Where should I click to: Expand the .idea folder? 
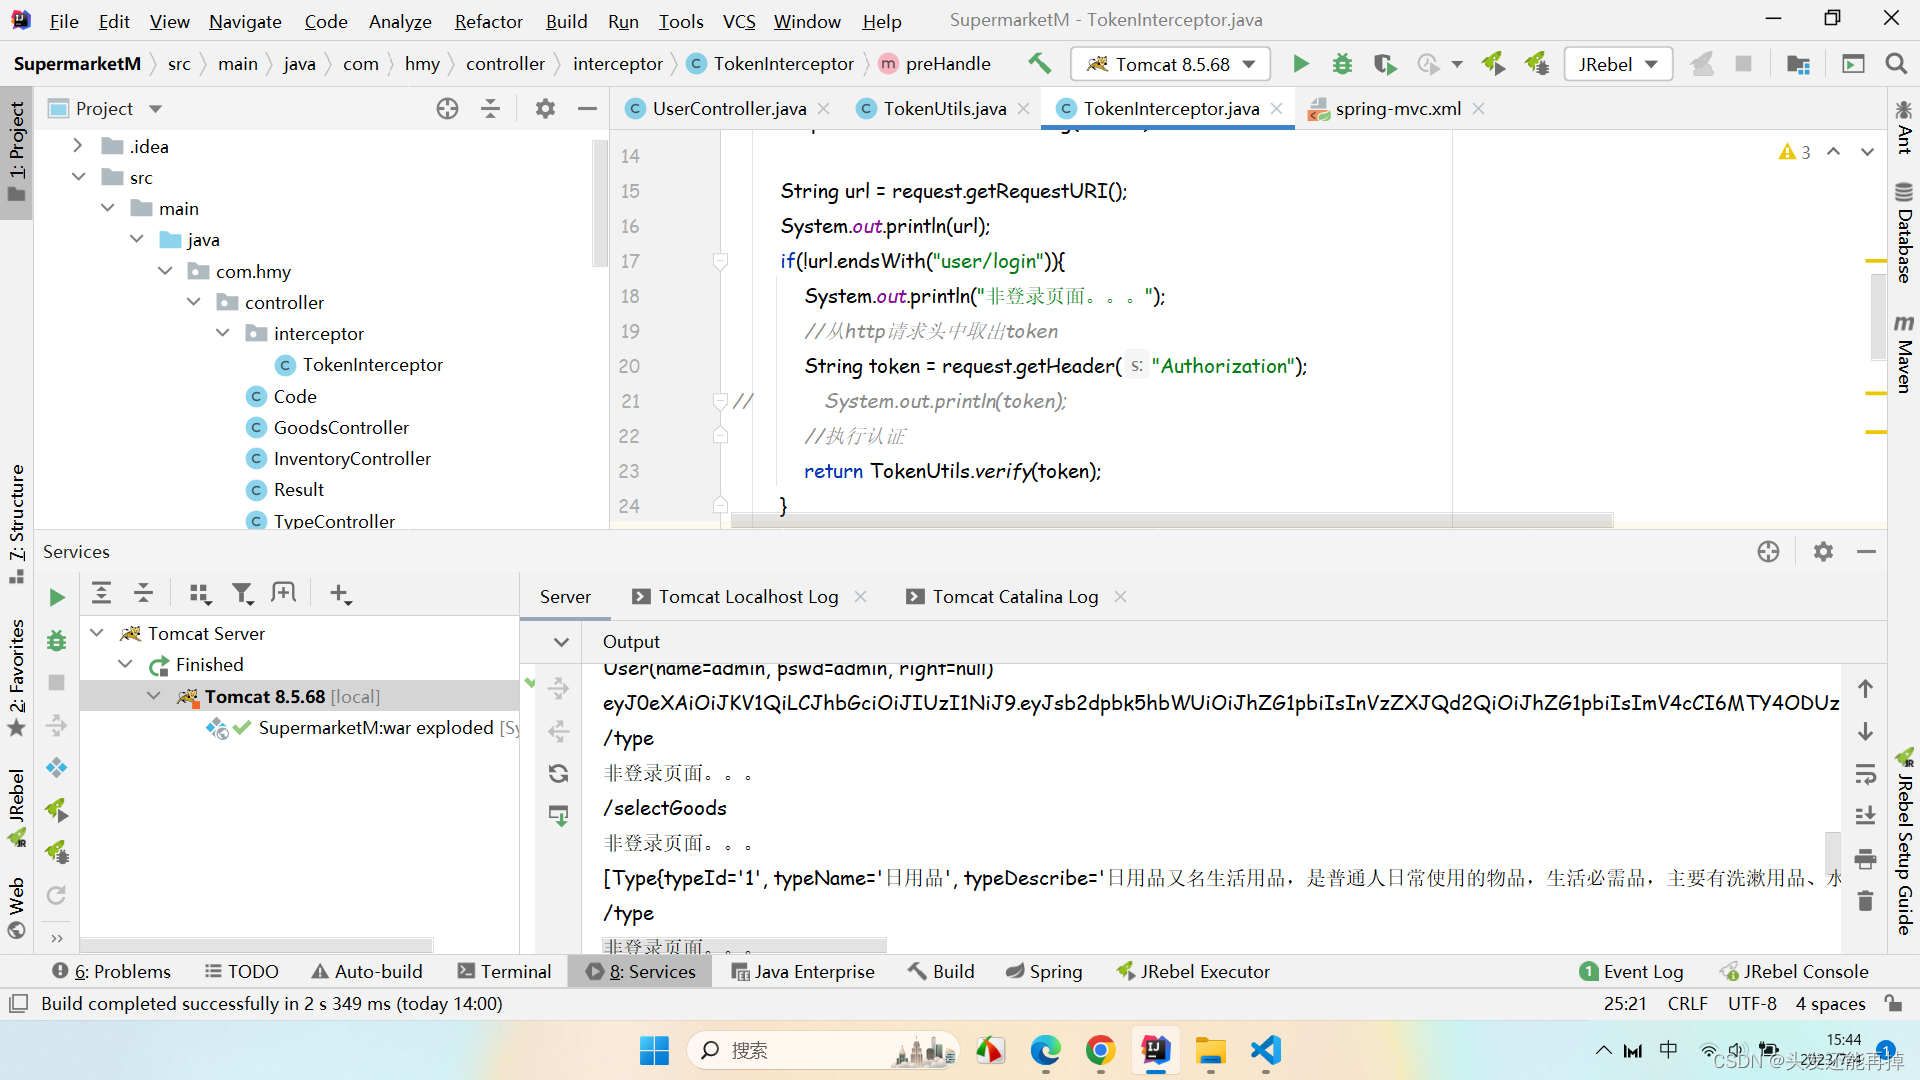pyautogui.click(x=78, y=146)
